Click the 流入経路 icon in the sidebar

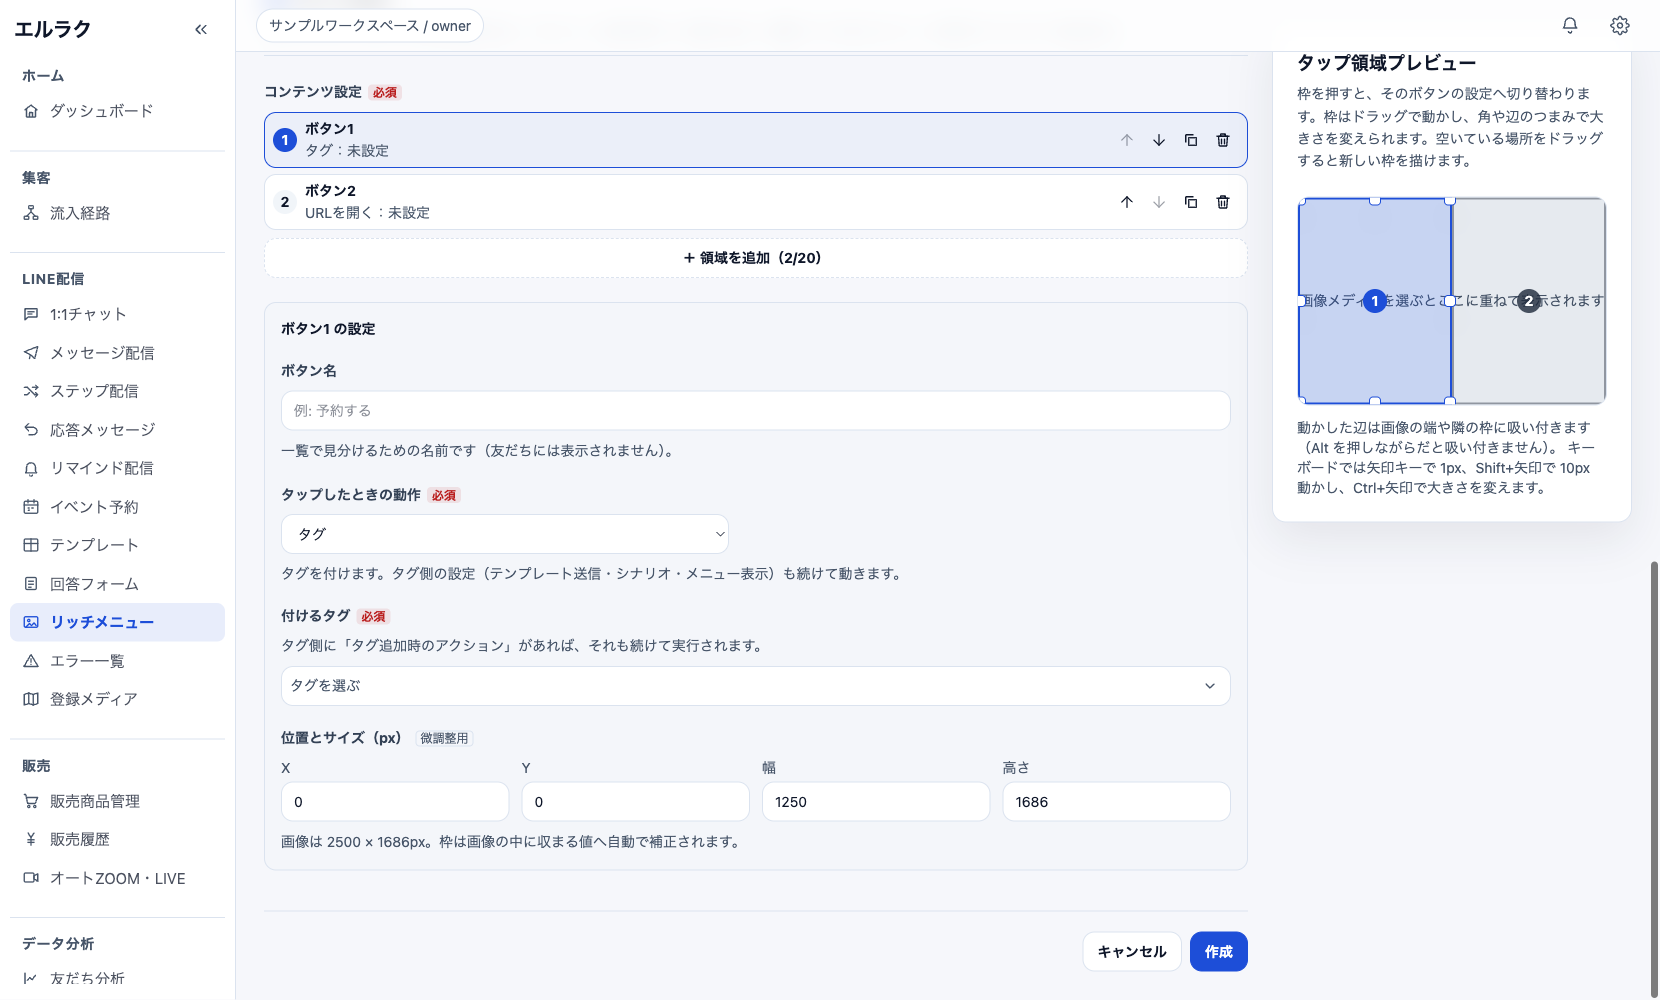point(31,213)
